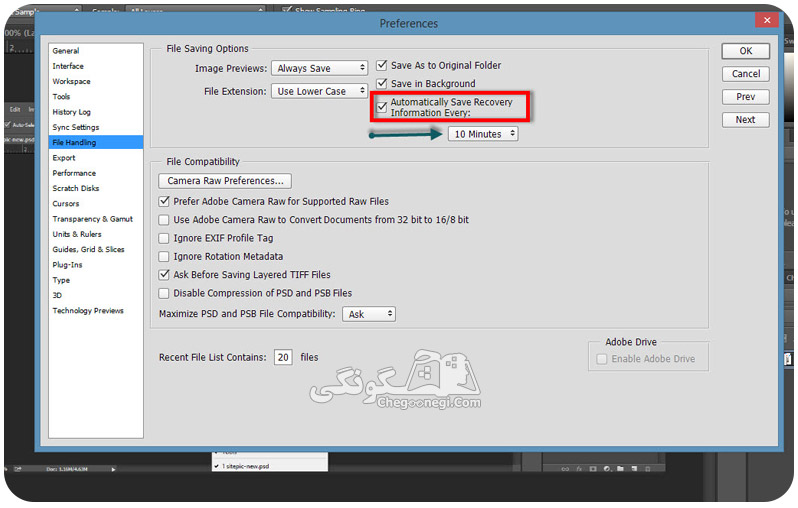Open Transparency & Gamut preferences
The image size is (798, 508).
(96, 219)
